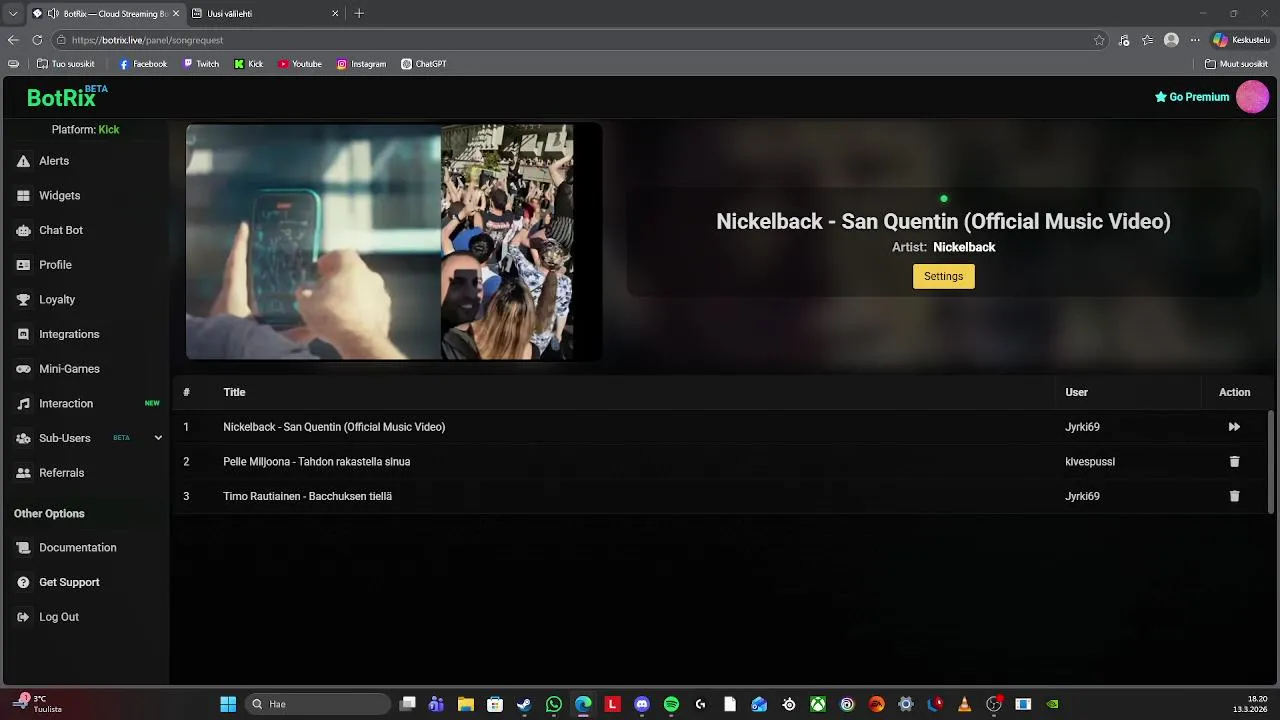This screenshot has width=1280, height=720.
Task: Mute the BotRix tab audio icon
Action: pos(53,14)
